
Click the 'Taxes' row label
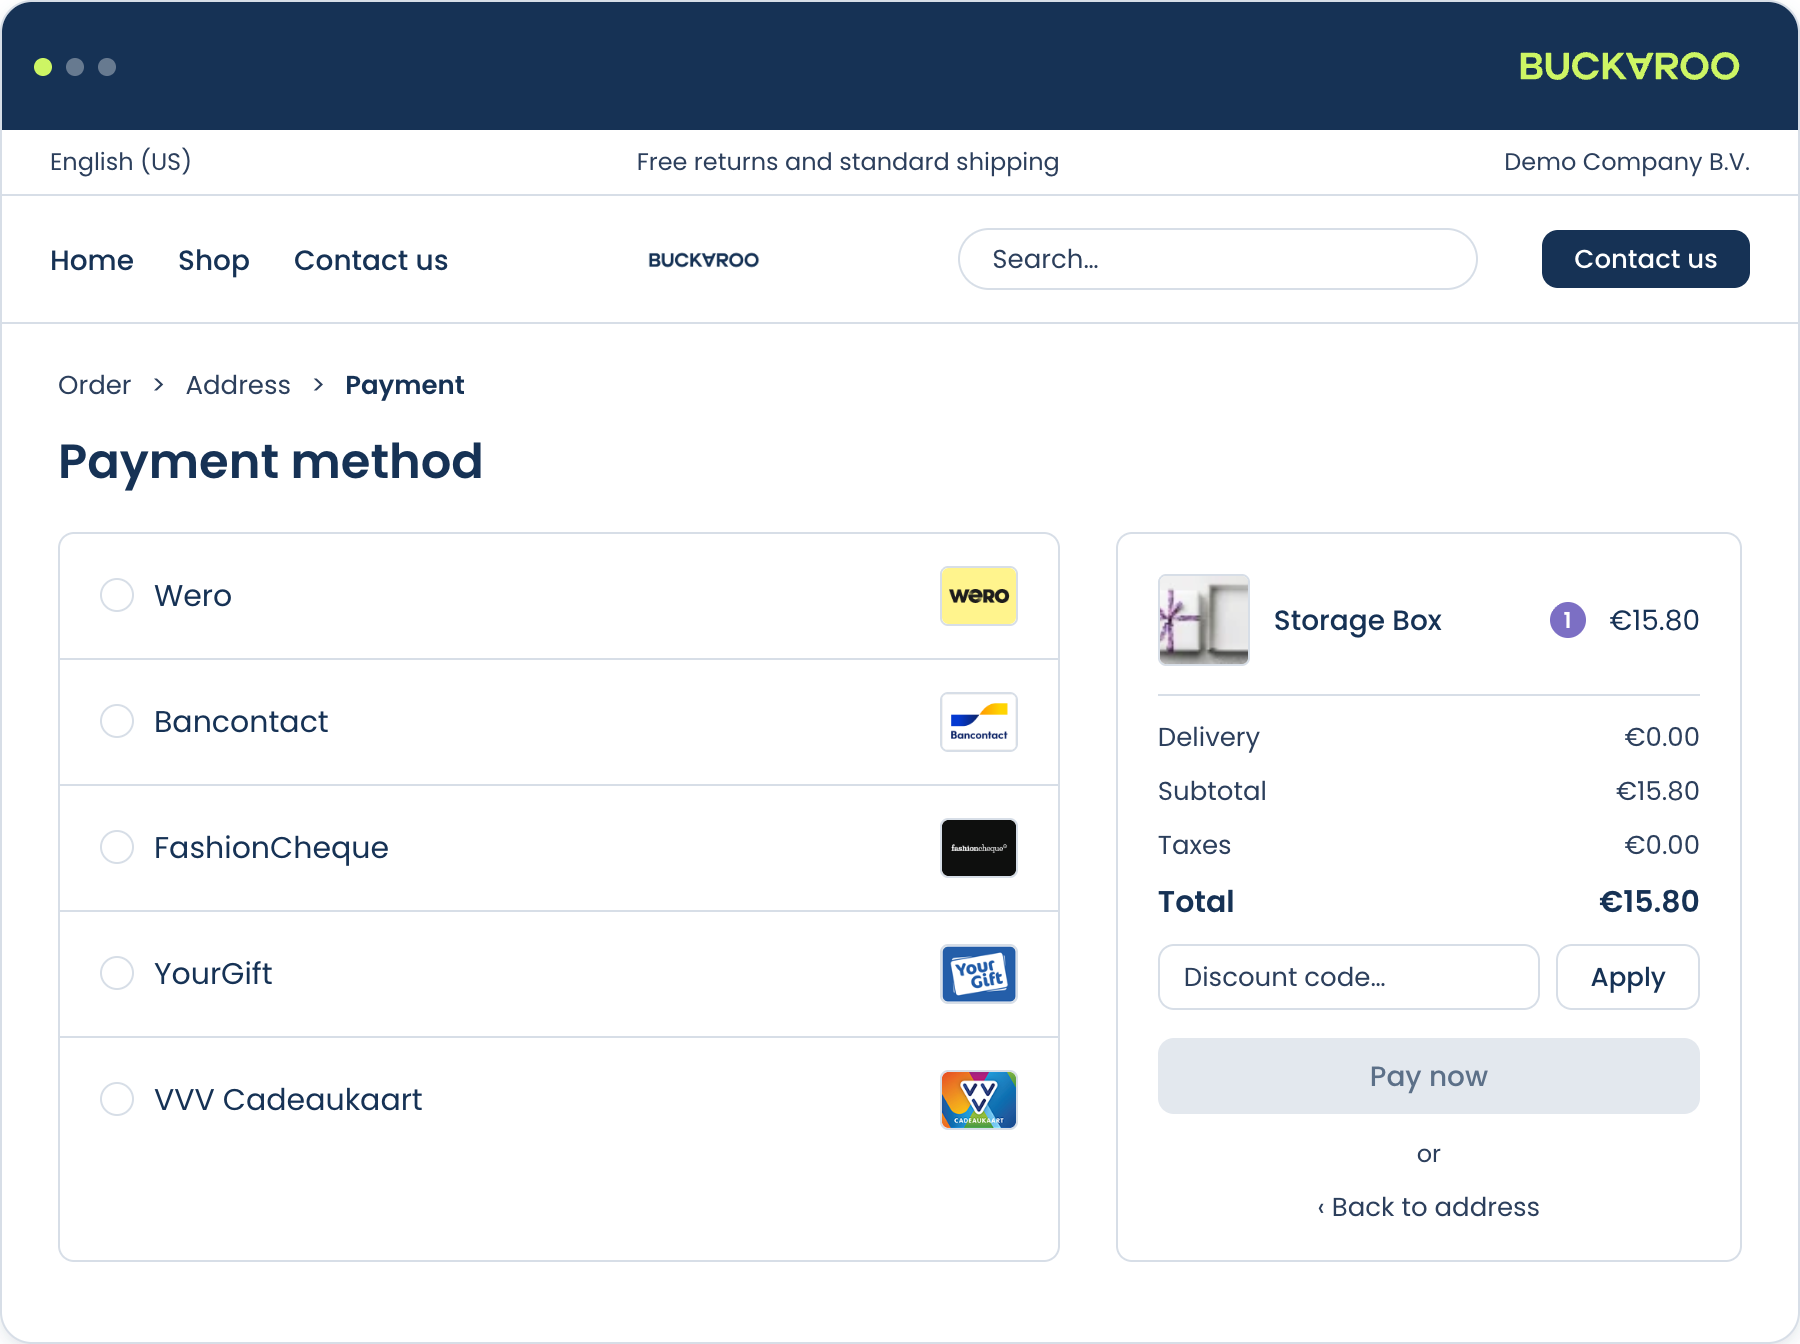click(x=1194, y=845)
